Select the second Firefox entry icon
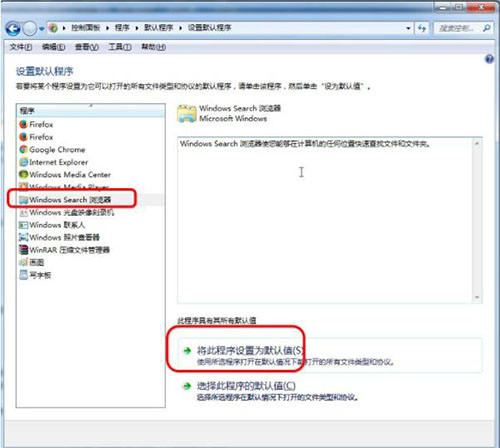This screenshot has height=448, width=500. (23, 137)
